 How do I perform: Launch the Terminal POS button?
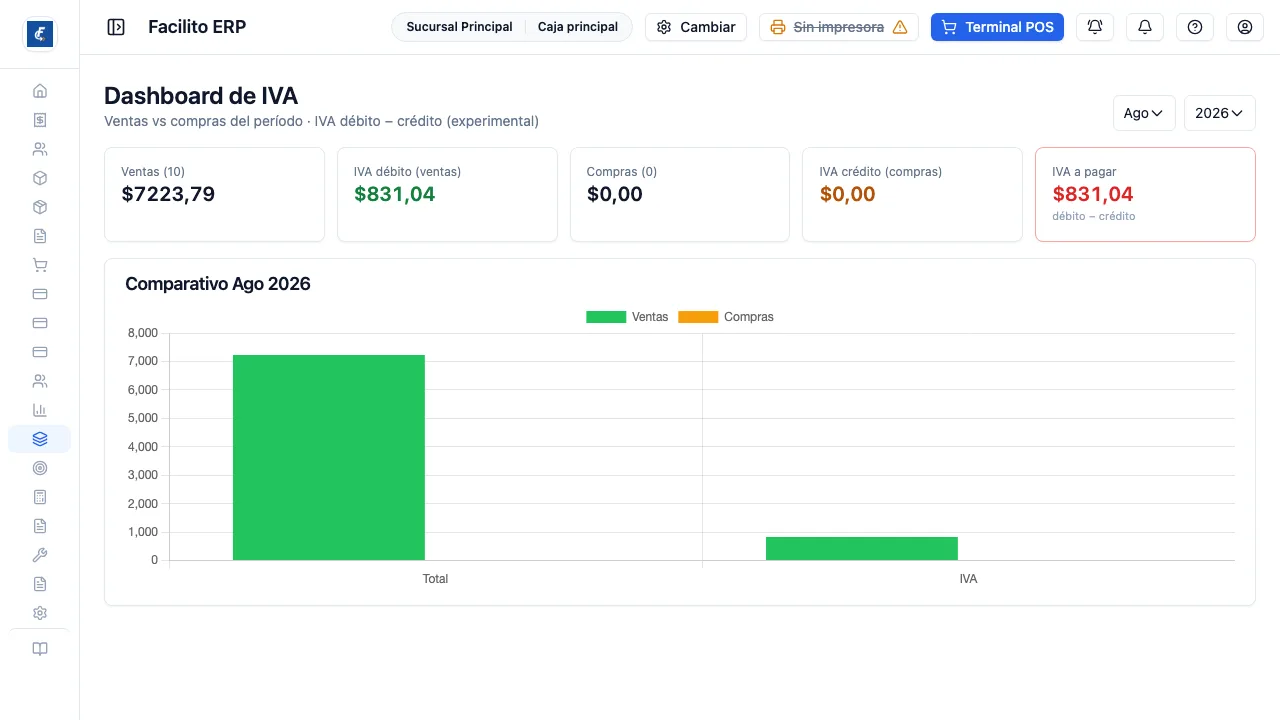coord(997,27)
